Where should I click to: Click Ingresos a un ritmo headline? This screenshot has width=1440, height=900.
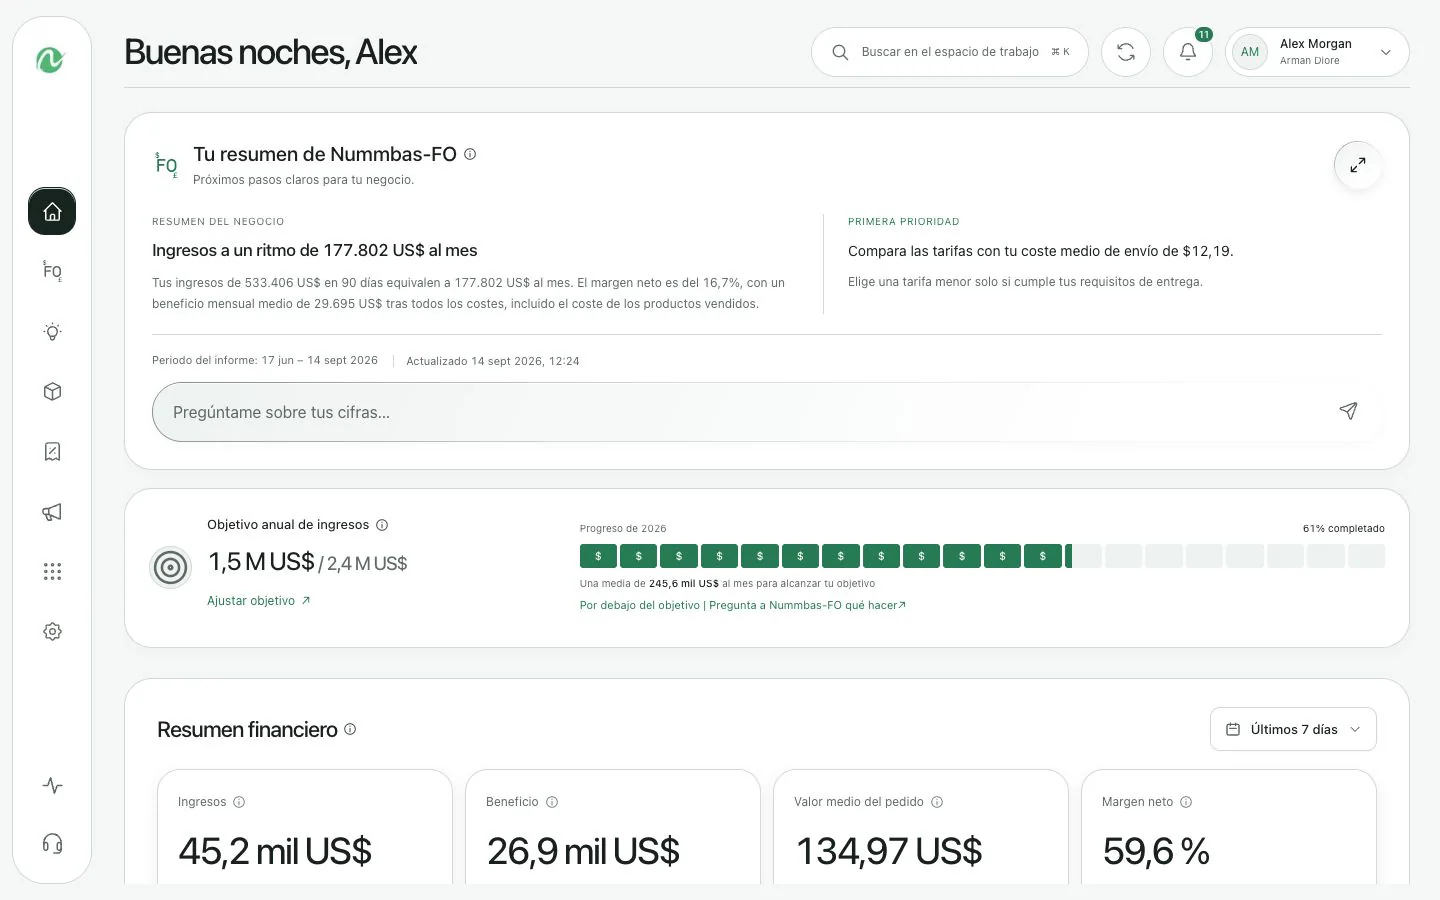(x=315, y=250)
